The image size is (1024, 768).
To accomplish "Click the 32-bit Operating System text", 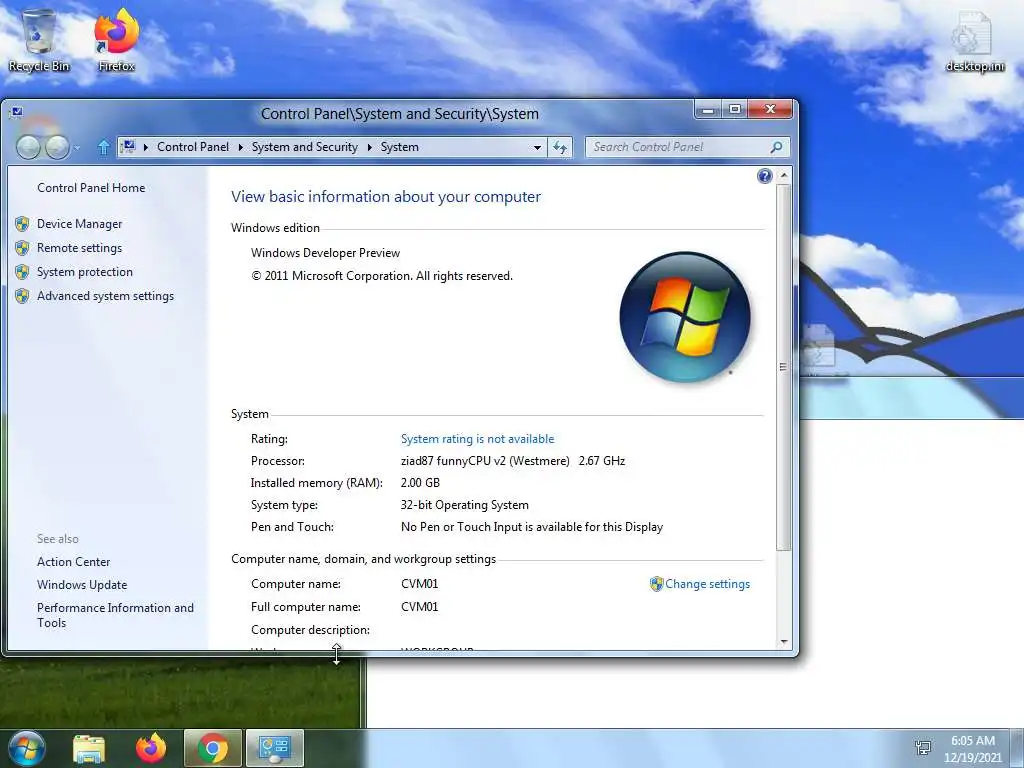I will tap(464, 505).
